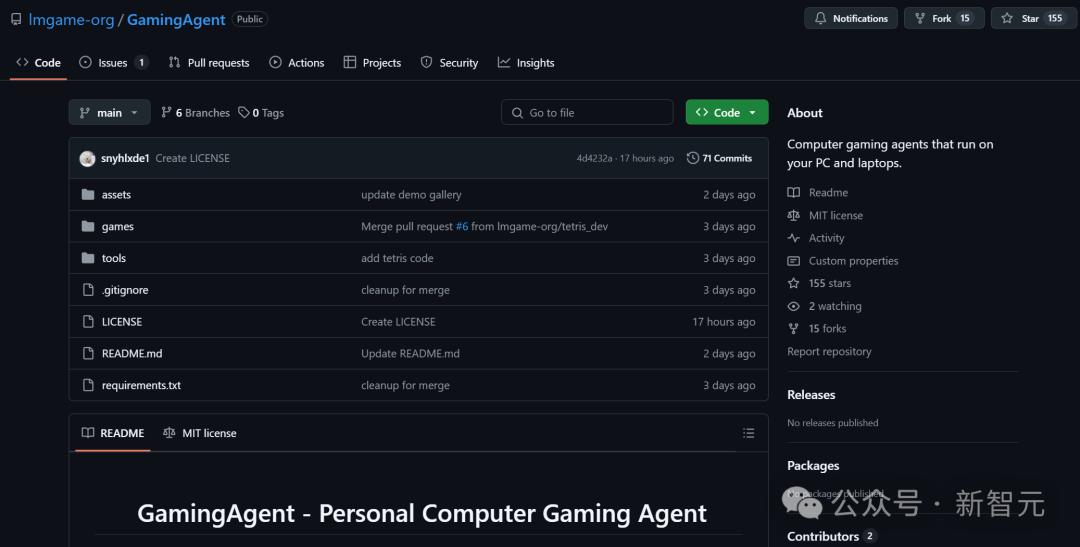1080x547 pixels.
Task: Open the Custom properties link
Action: click(843, 261)
